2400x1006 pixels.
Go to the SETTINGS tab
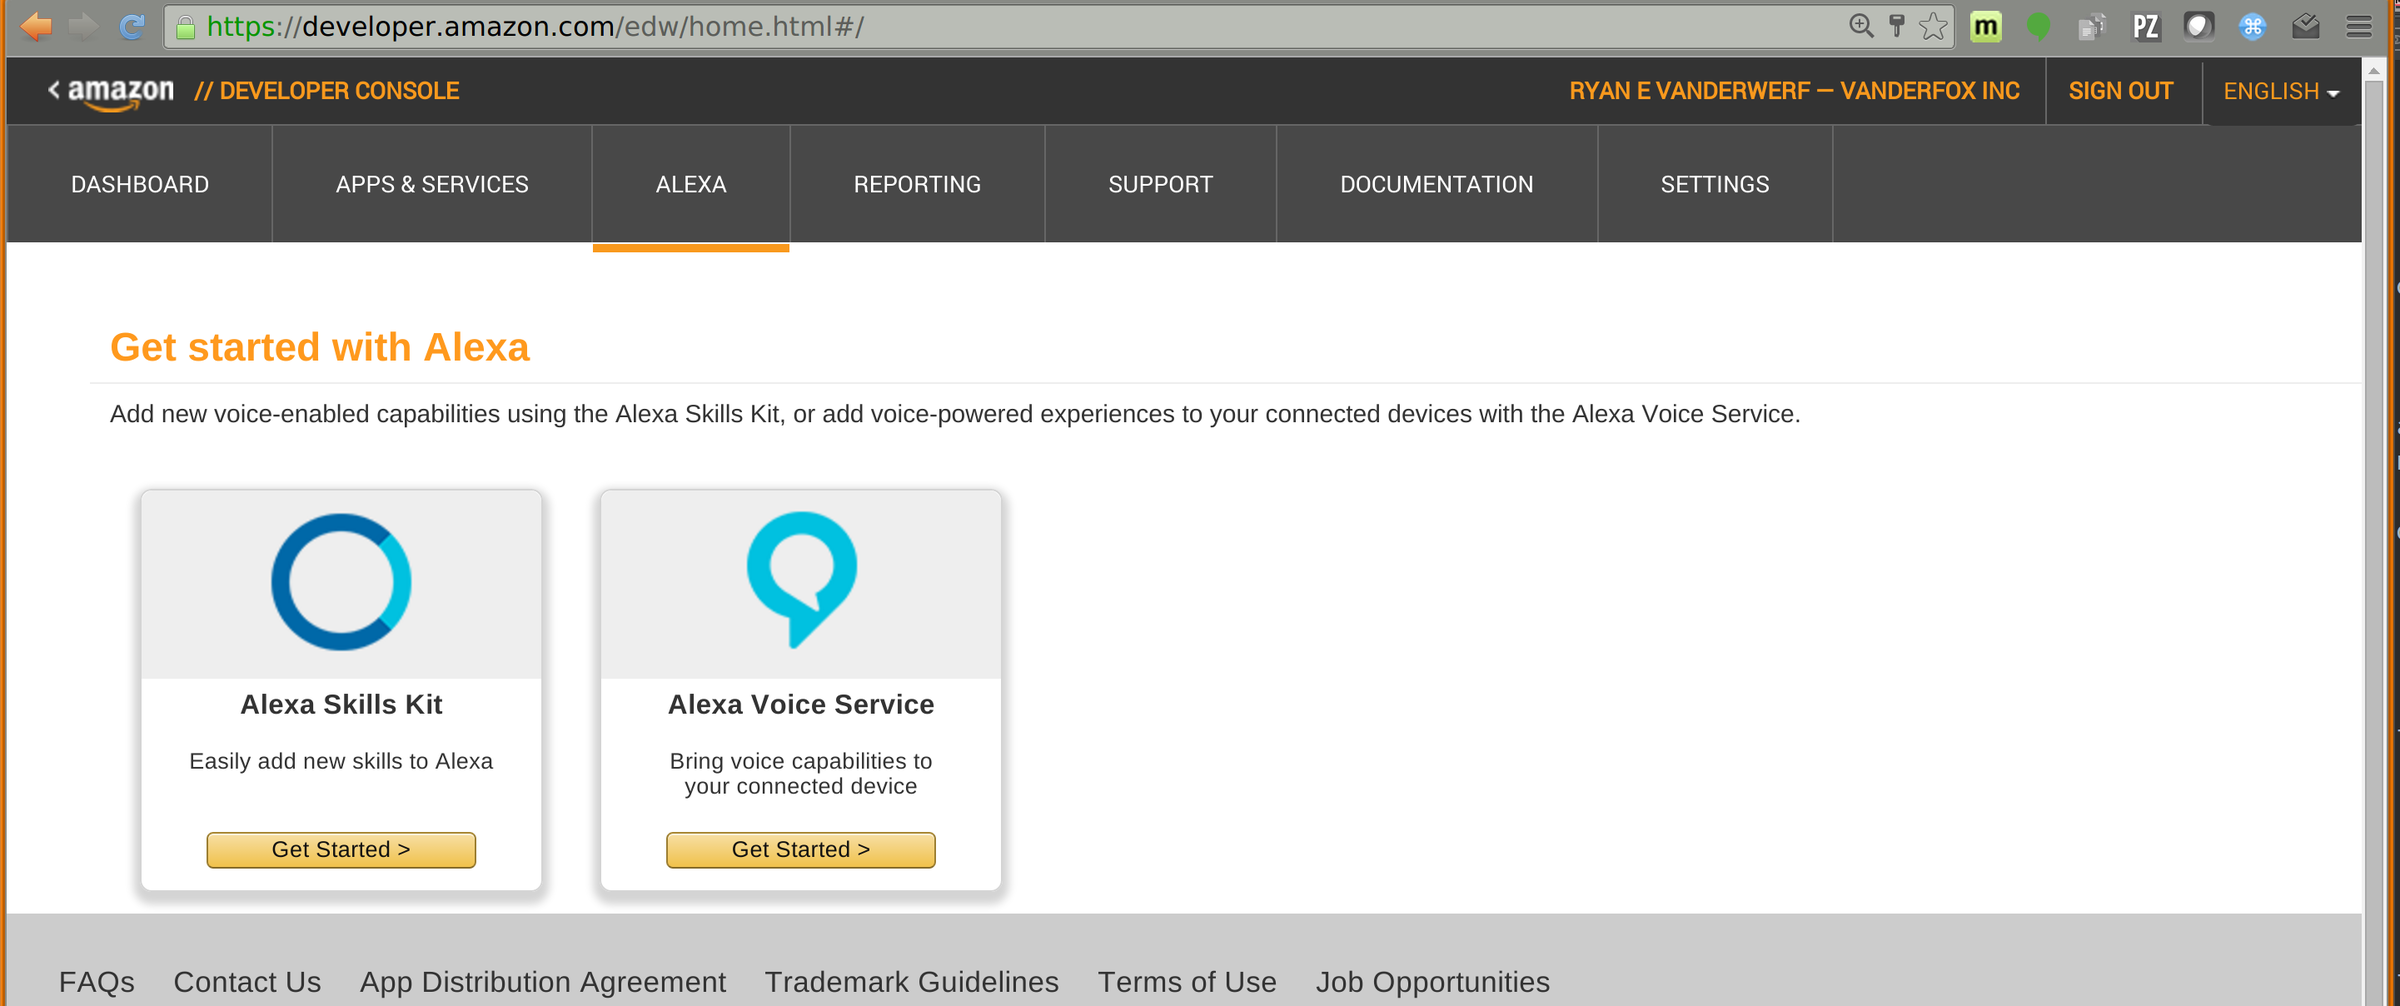[1715, 184]
